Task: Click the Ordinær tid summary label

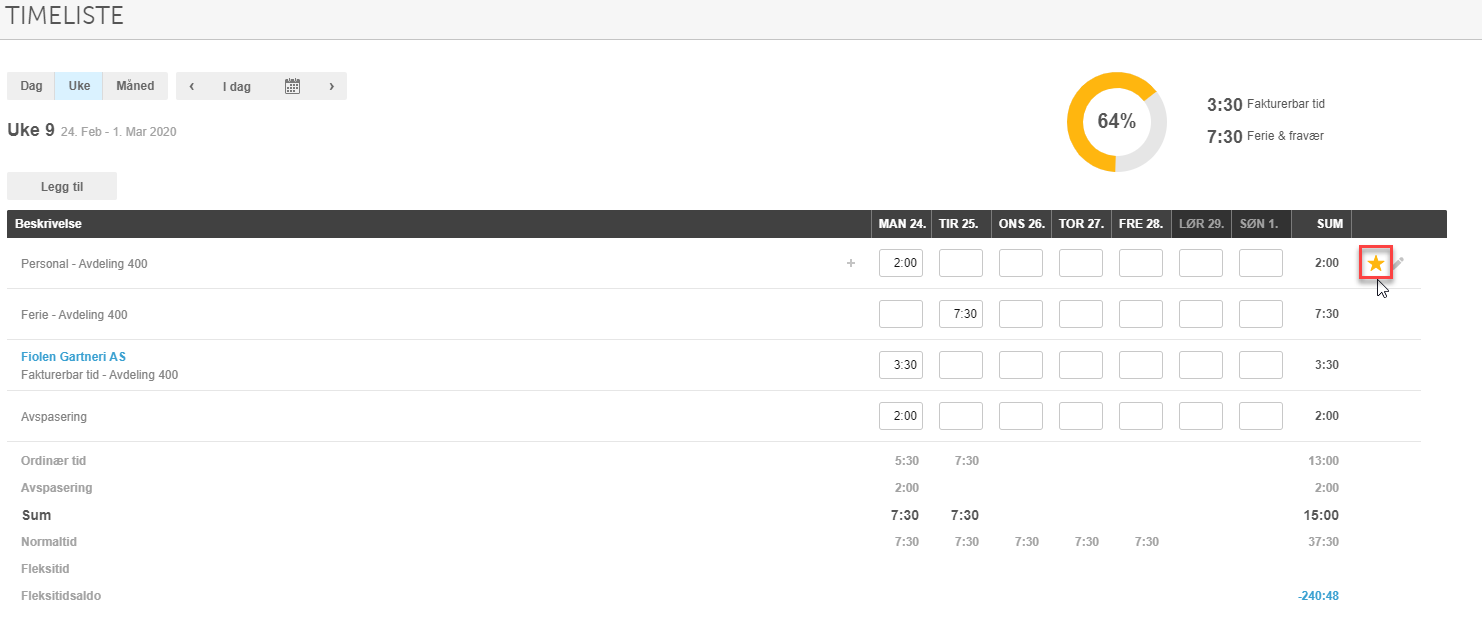Action: (54, 461)
